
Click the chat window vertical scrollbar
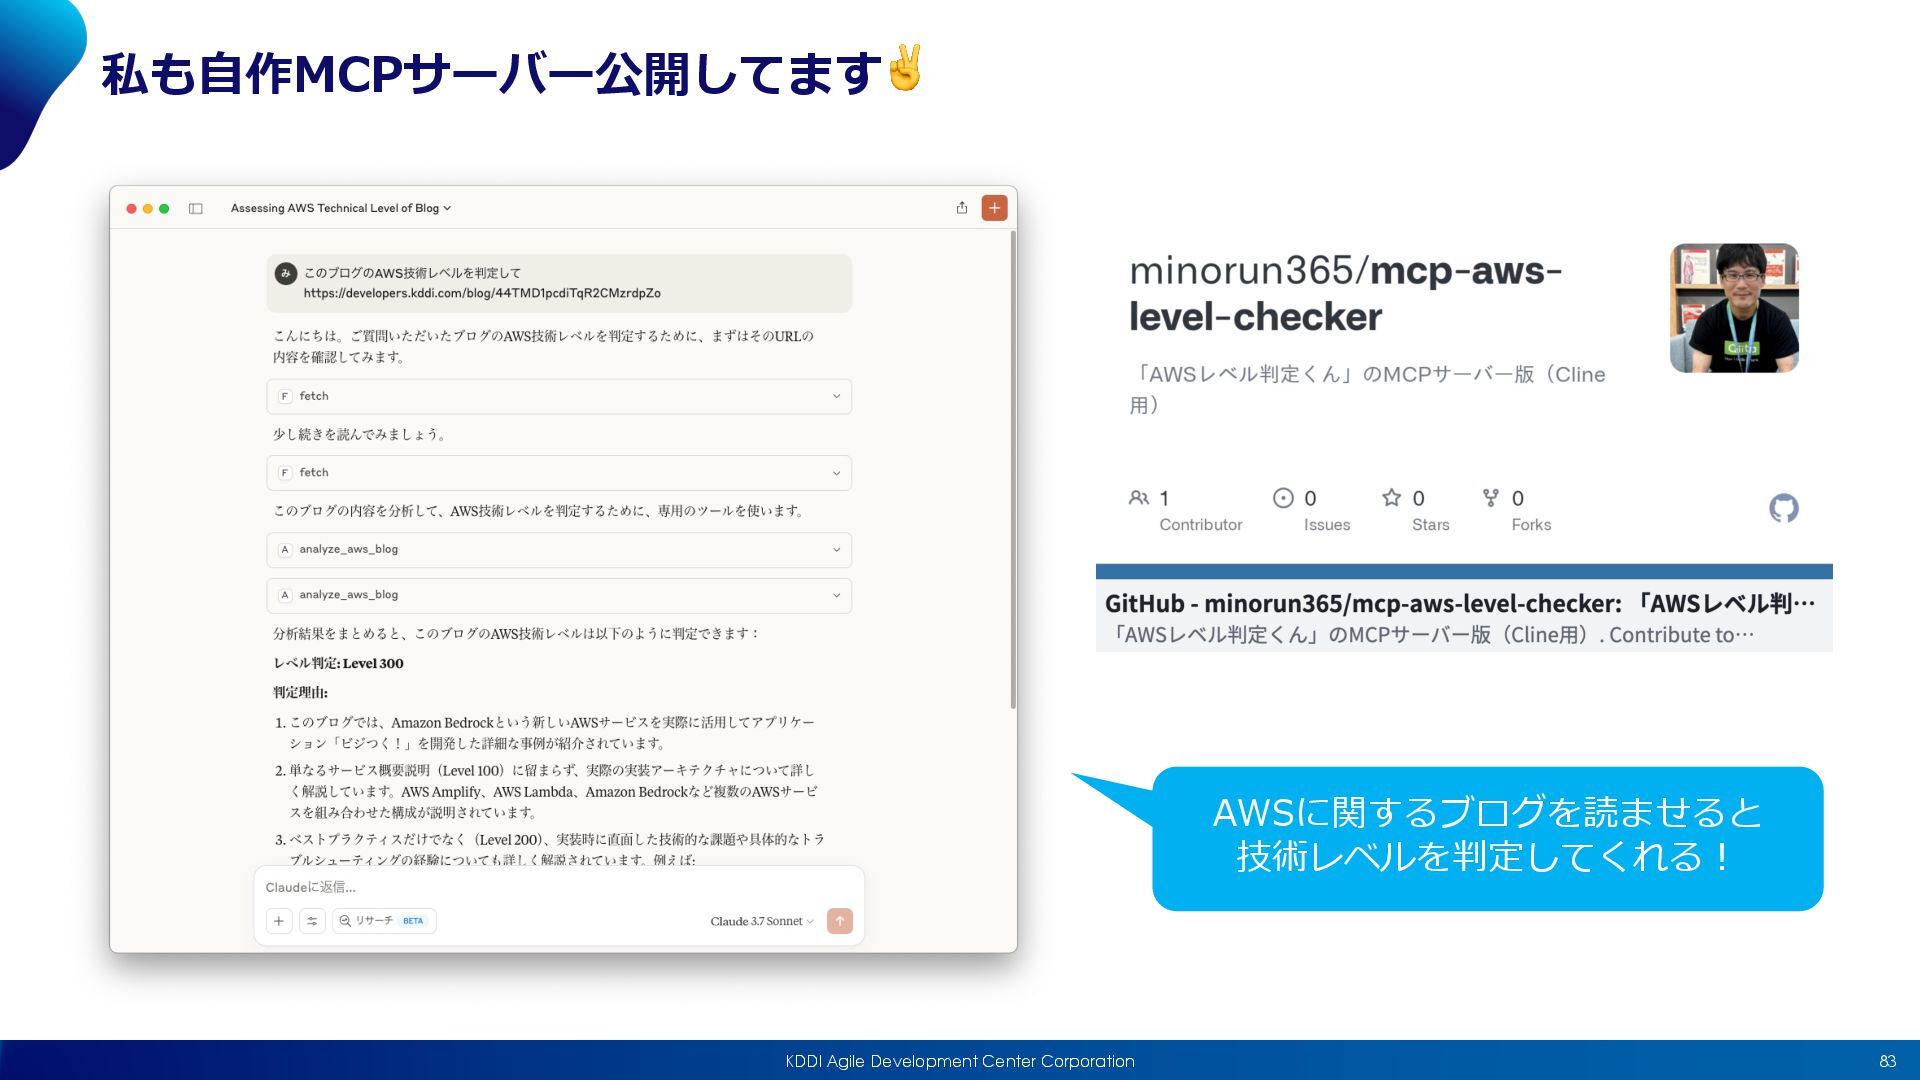pyautogui.click(x=1013, y=470)
